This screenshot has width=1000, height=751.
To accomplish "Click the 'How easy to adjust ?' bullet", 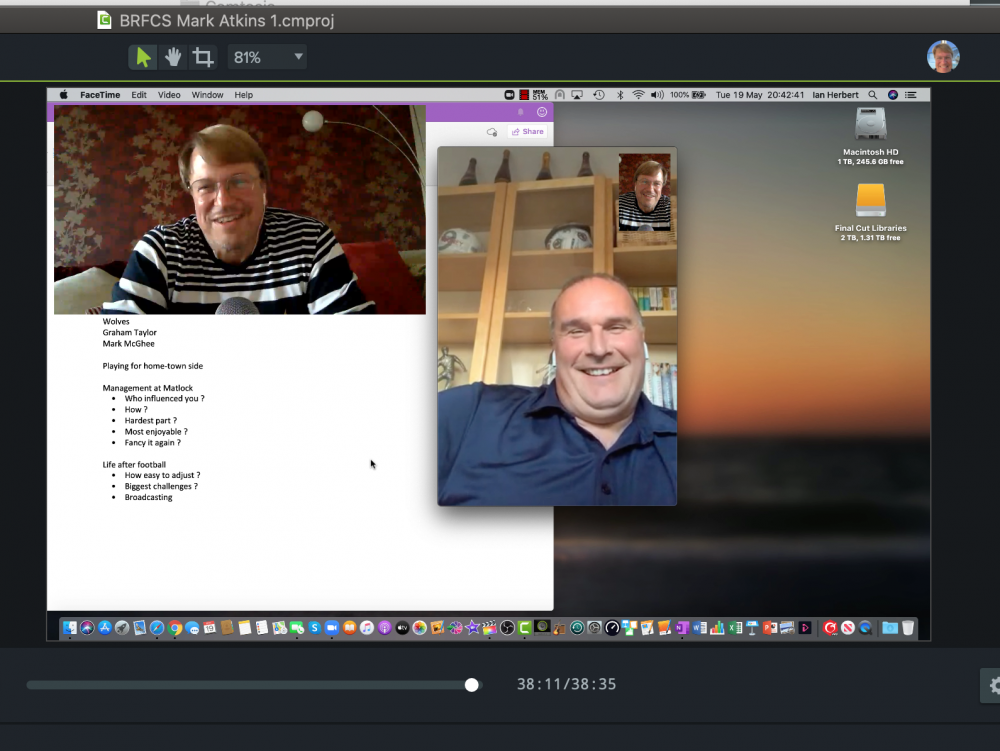I will [162, 475].
